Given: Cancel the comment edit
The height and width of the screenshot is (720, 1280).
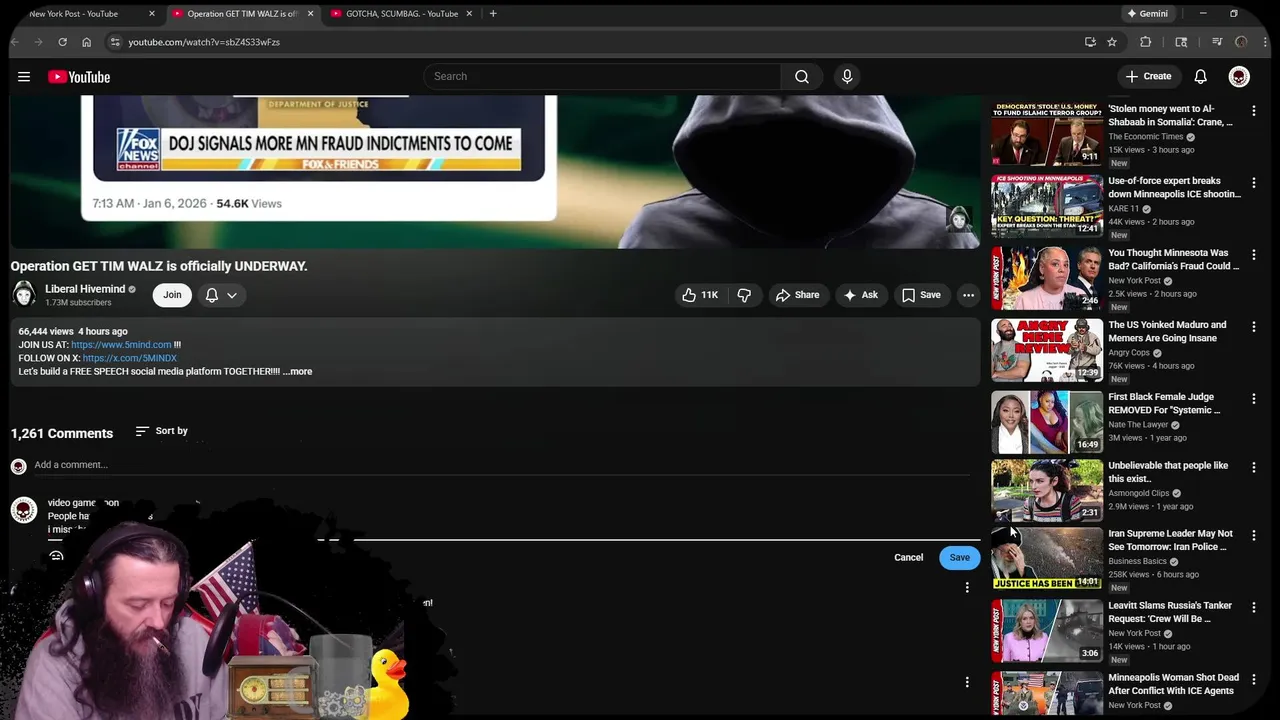Looking at the screenshot, I should click(908, 558).
